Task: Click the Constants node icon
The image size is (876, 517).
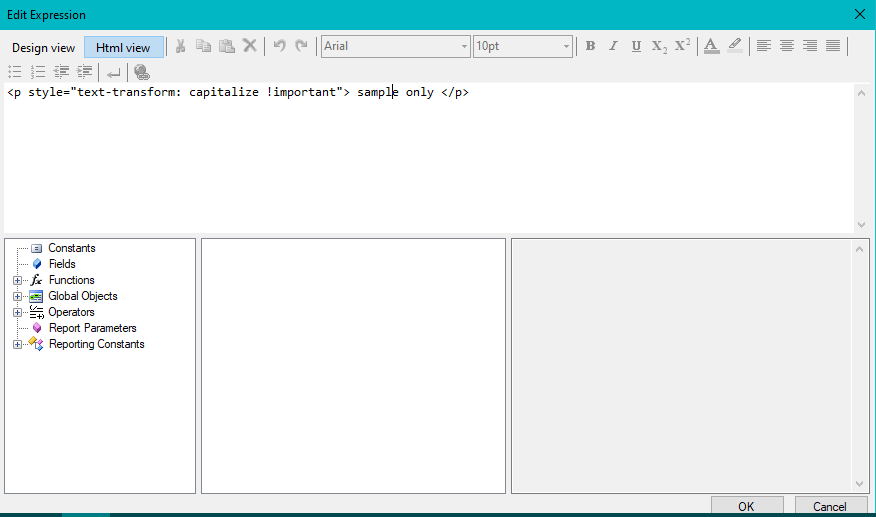Action: tap(36, 248)
